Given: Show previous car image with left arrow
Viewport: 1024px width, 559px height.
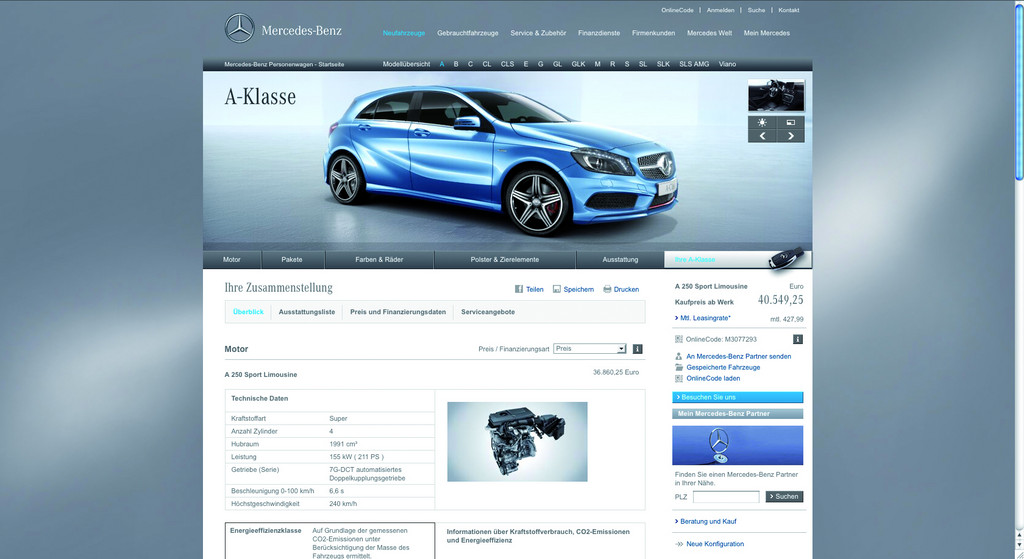Looking at the screenshot, I should [762, 136].
